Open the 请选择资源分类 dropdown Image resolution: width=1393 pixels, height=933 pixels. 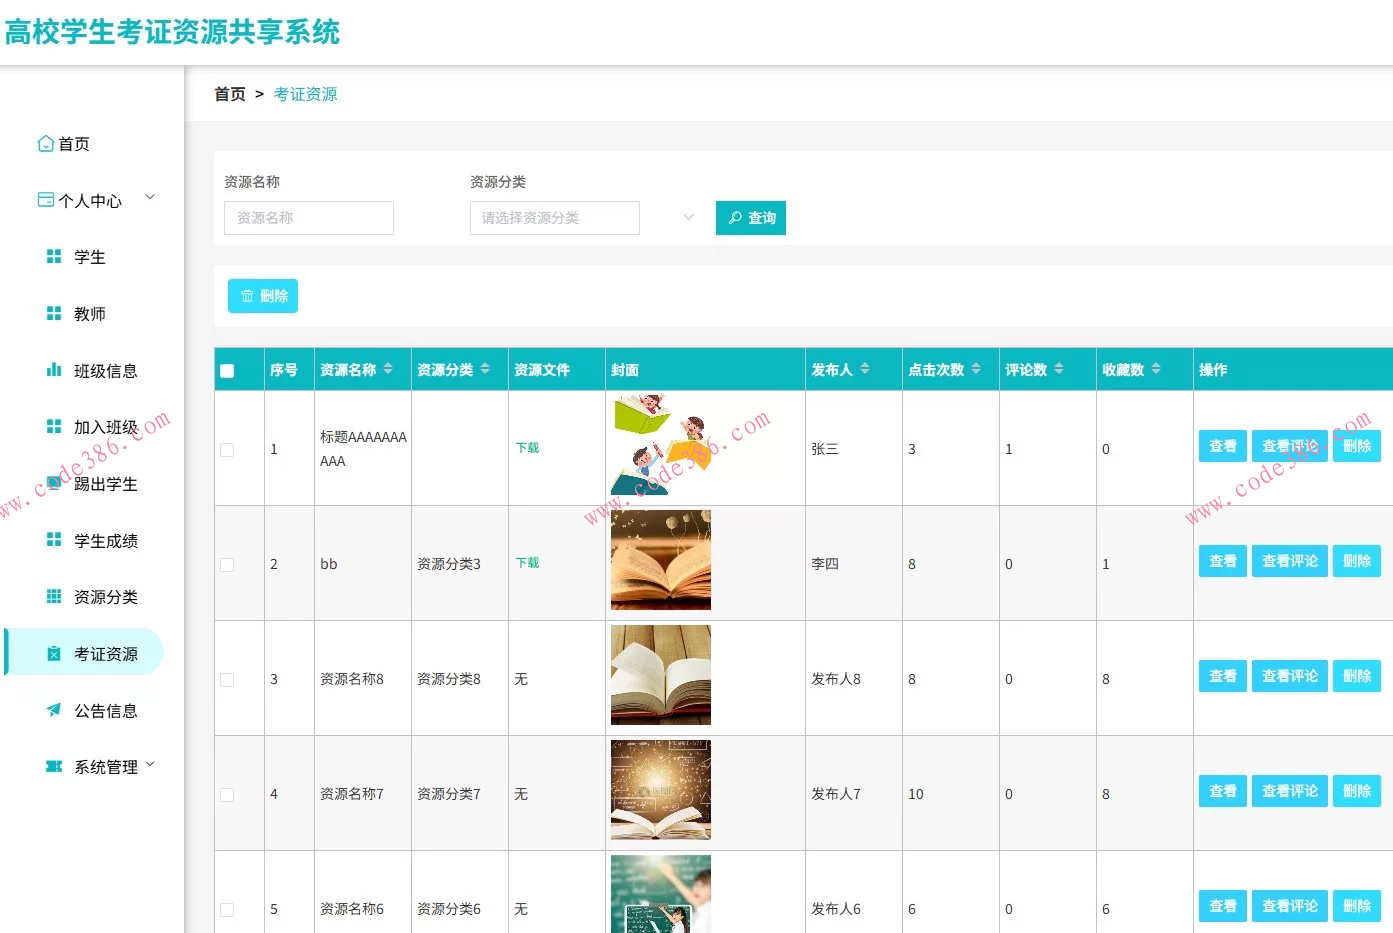[555, 217]
